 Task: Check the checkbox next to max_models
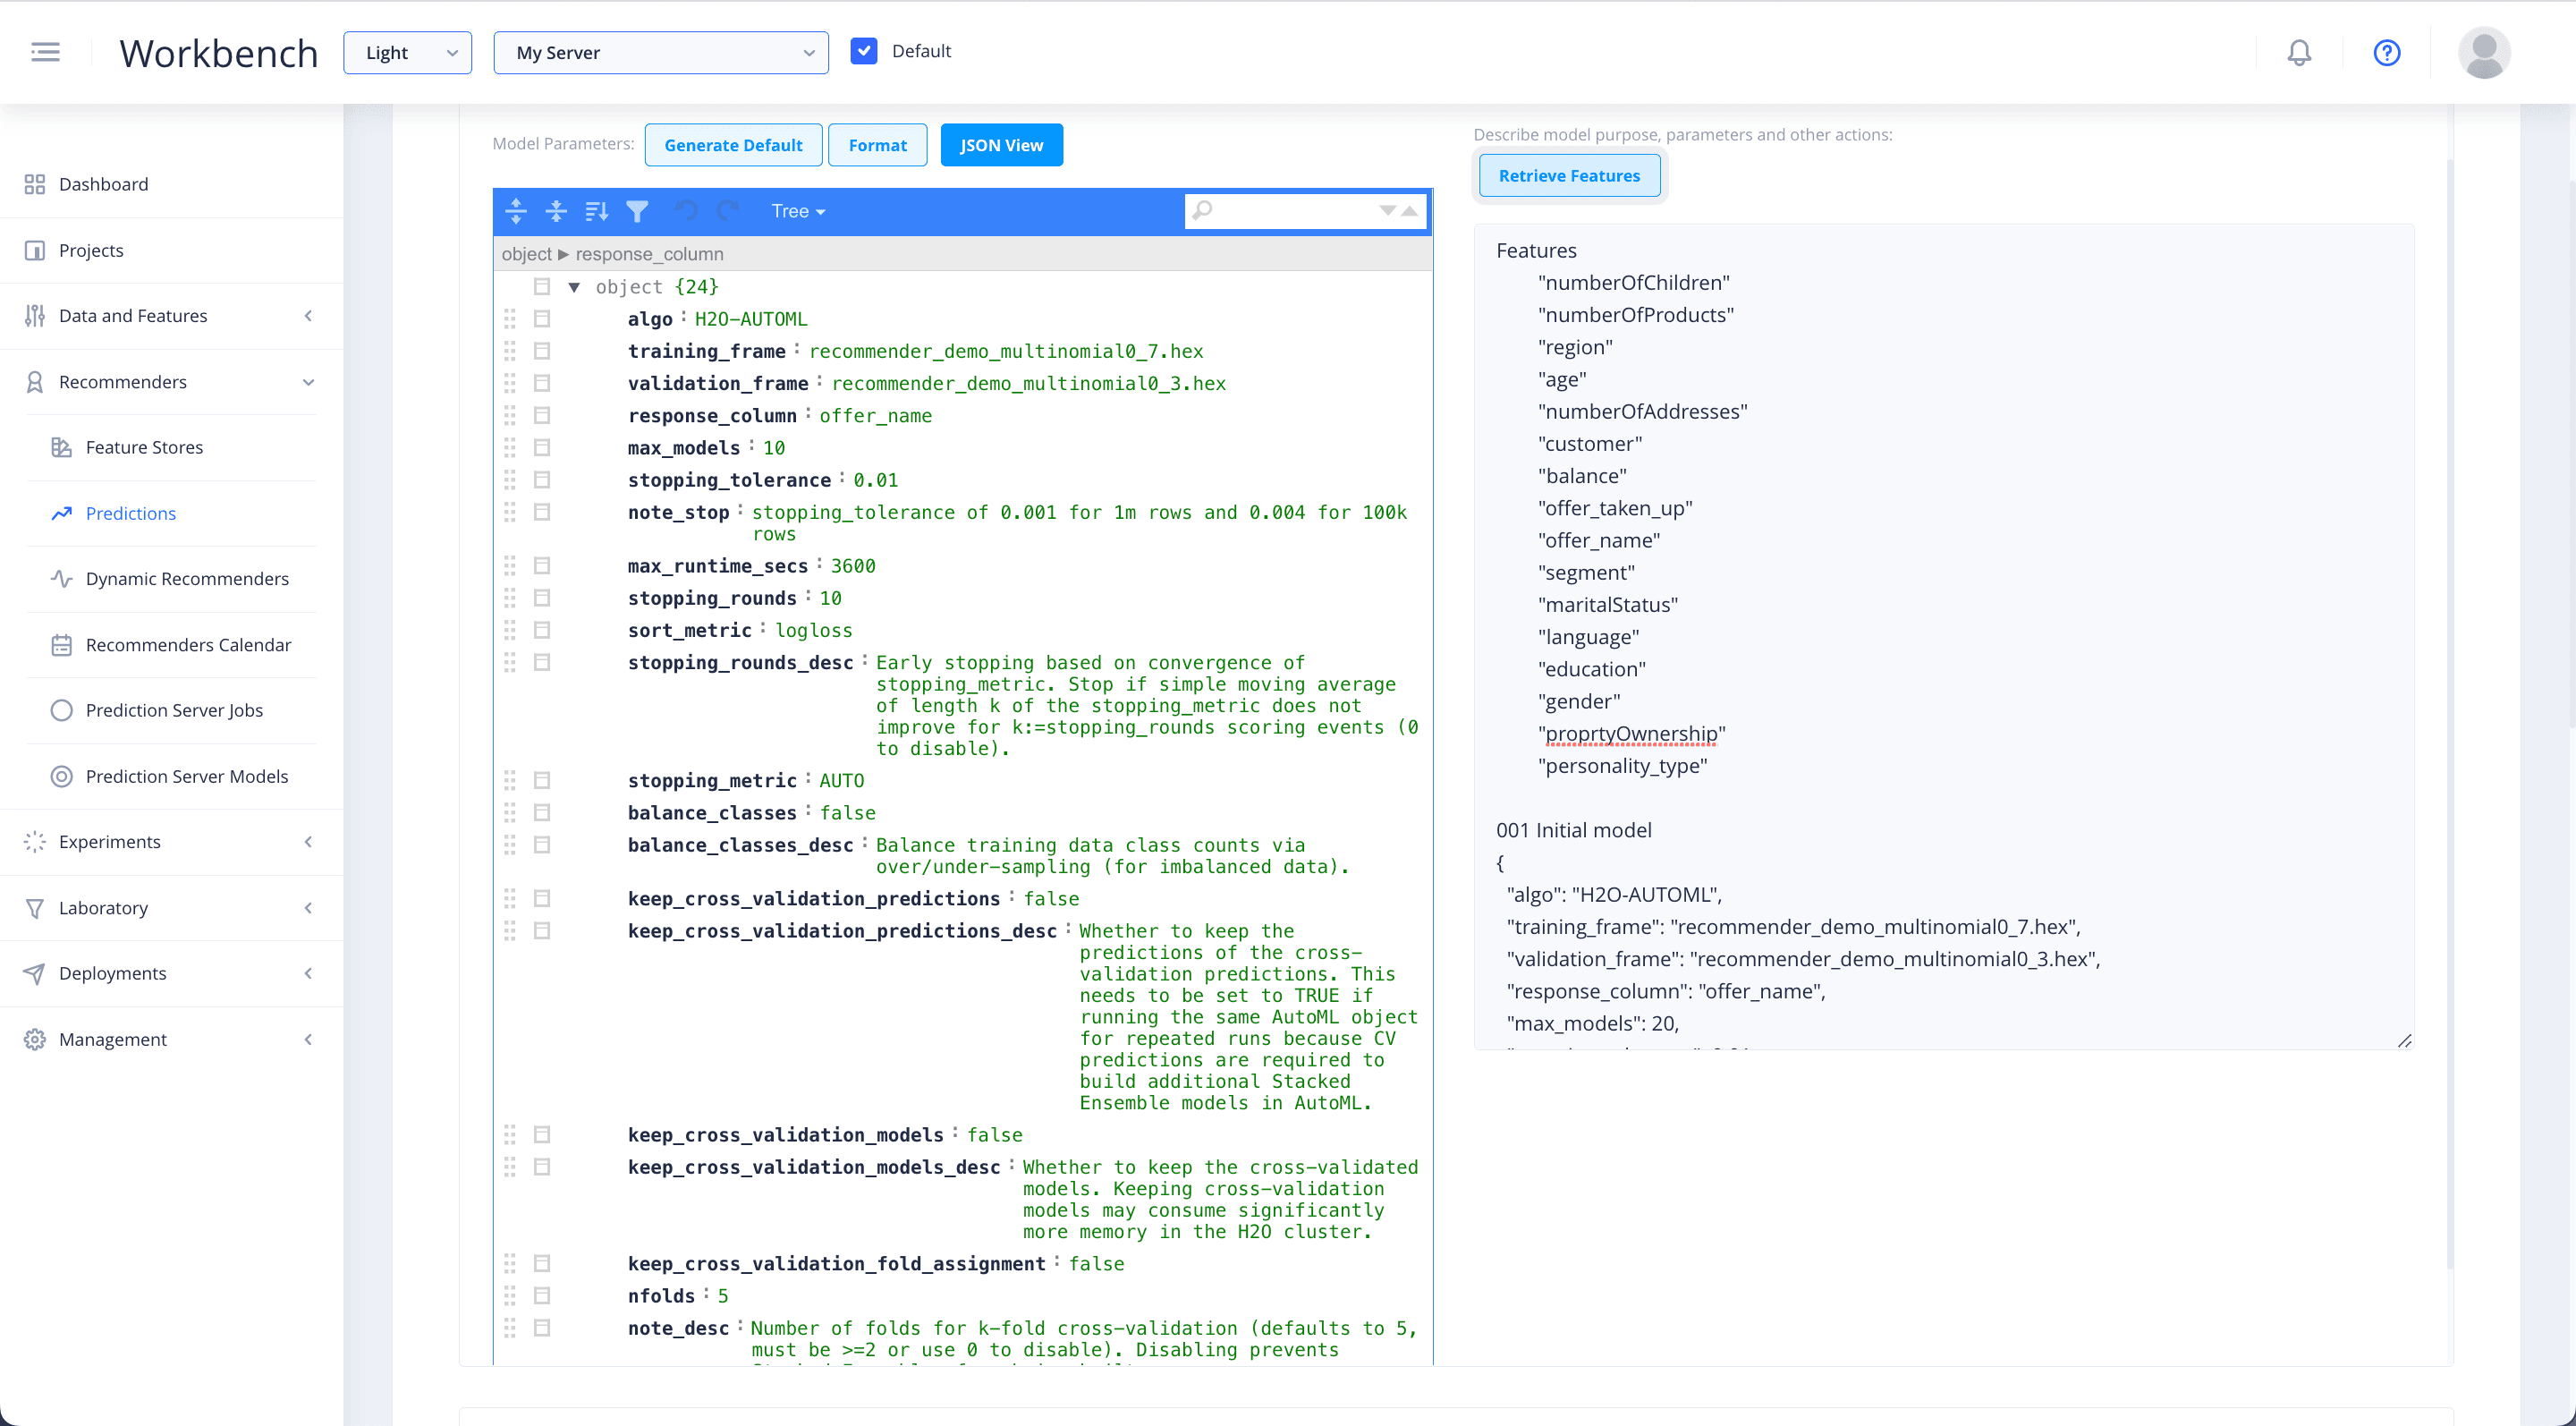543,447
